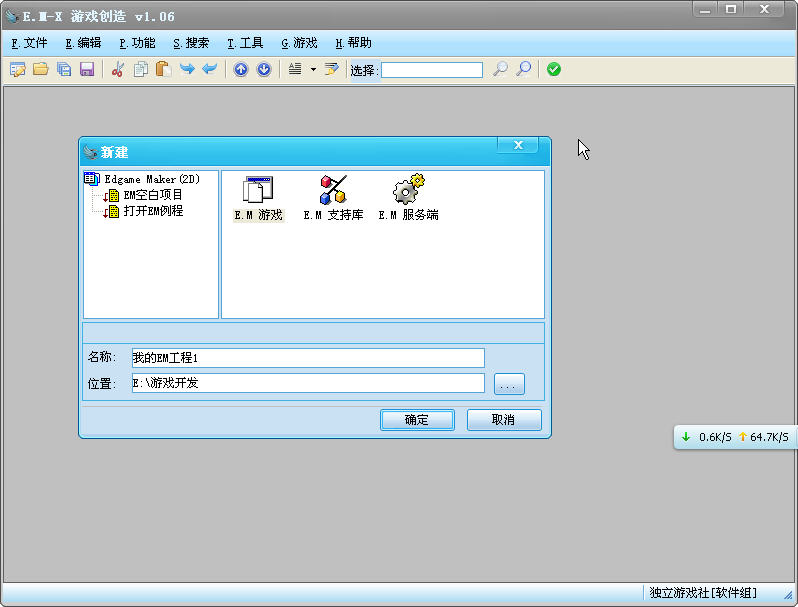Viewport: 798px width, 607px height.
Task: Open dropdown arrow next to text lines icon
Action: (313, 69)
